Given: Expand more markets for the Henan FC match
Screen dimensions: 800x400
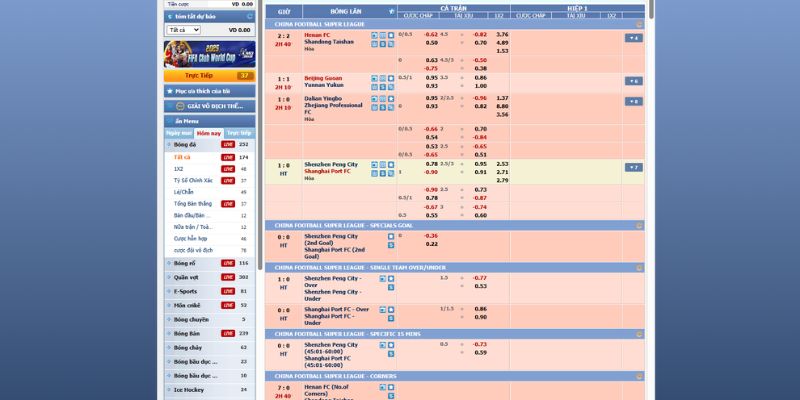Looking at the screenshot, I should (x=633, y=38).
